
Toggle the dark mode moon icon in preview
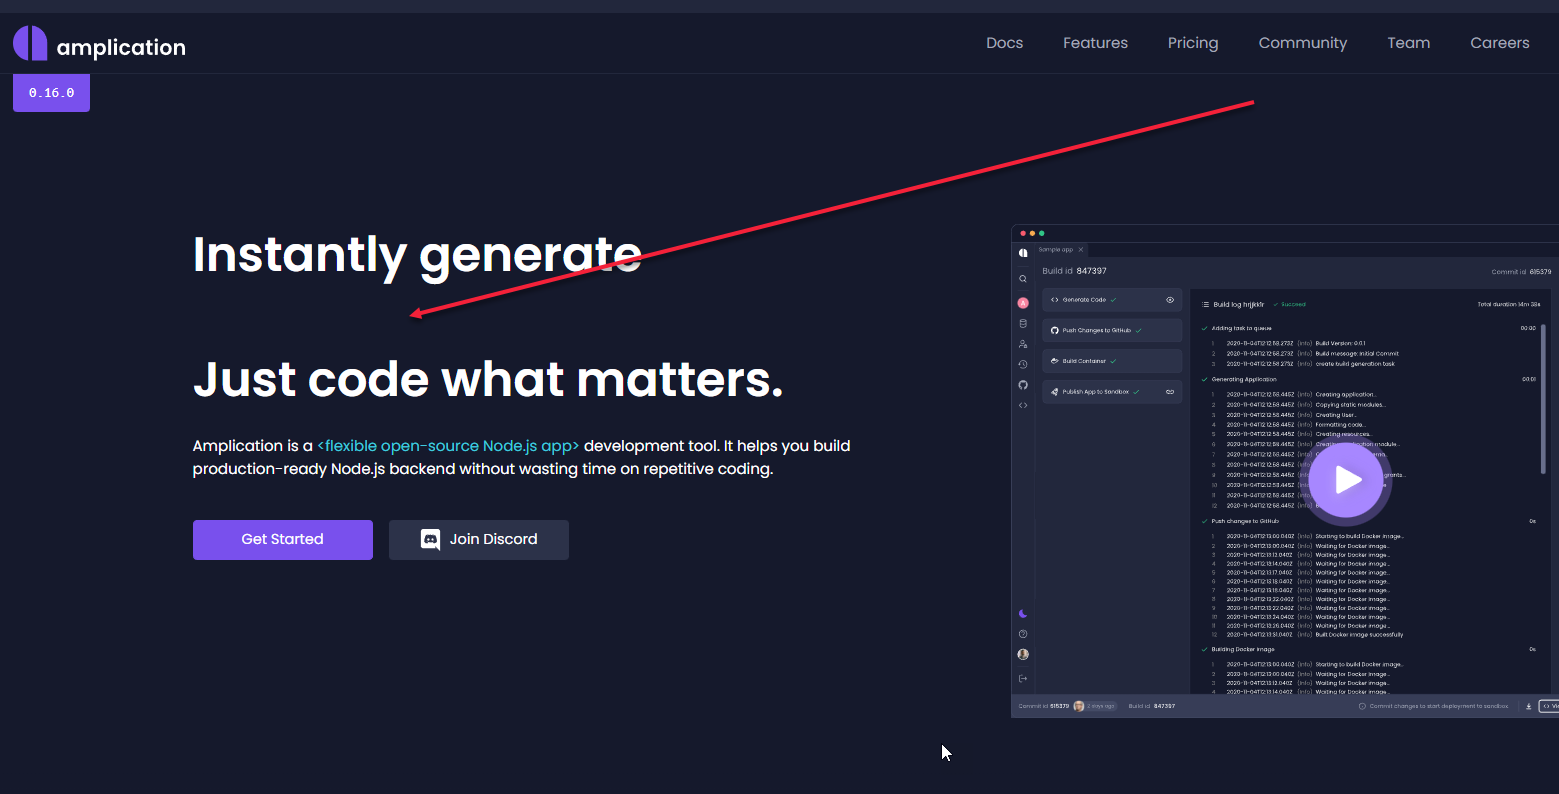[x=1023, y=613]
